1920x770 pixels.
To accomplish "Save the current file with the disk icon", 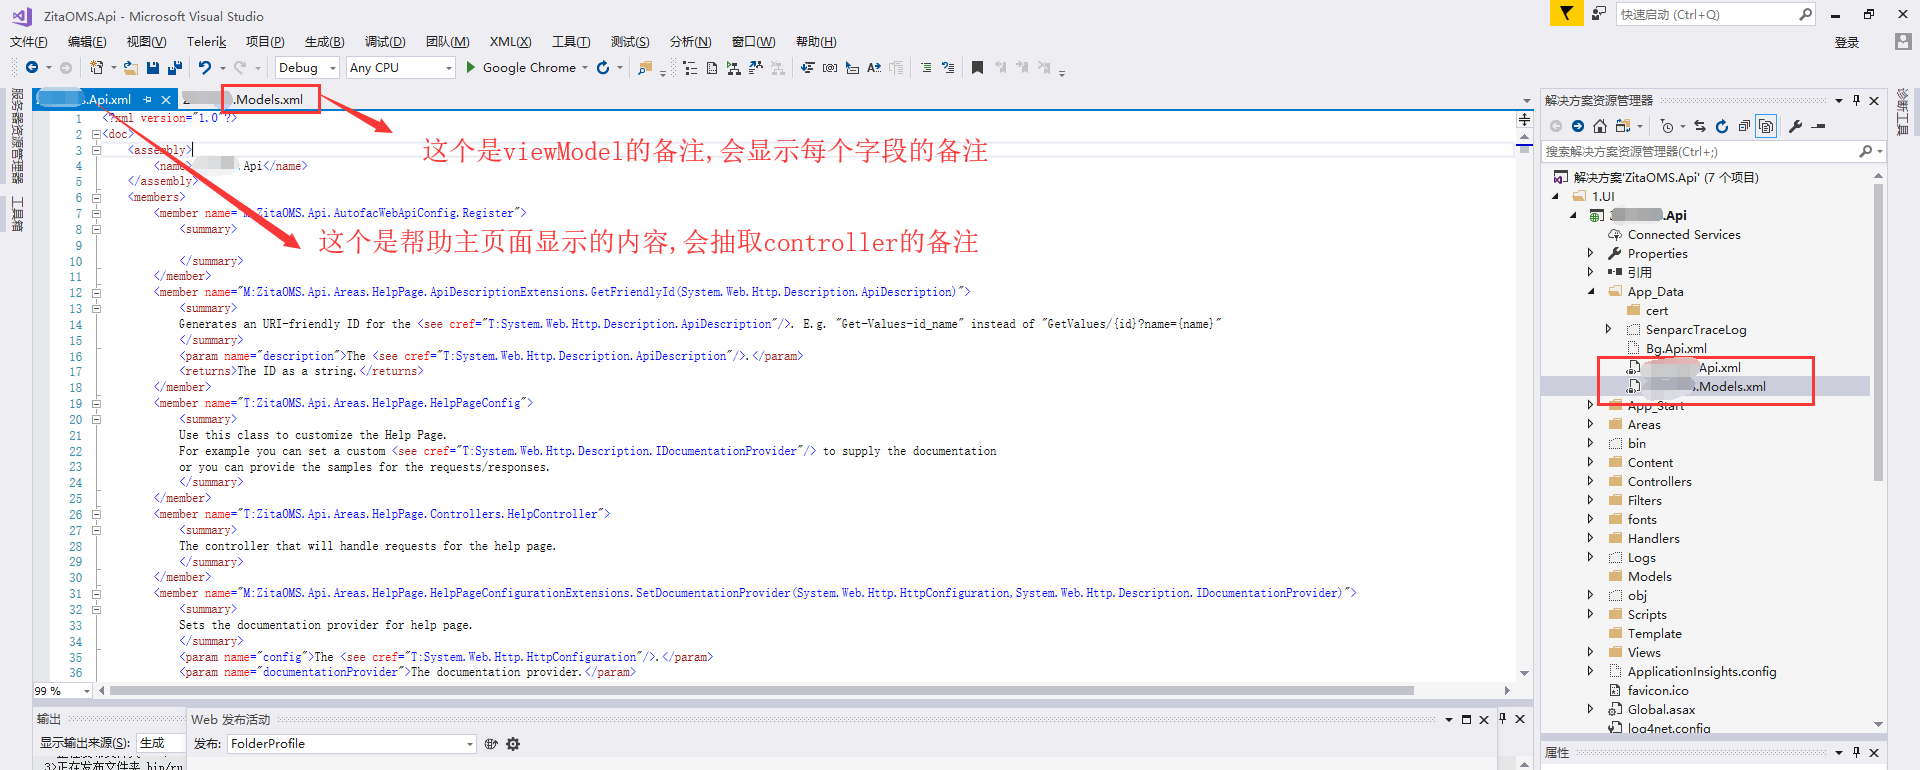I will tap(153, 67).
